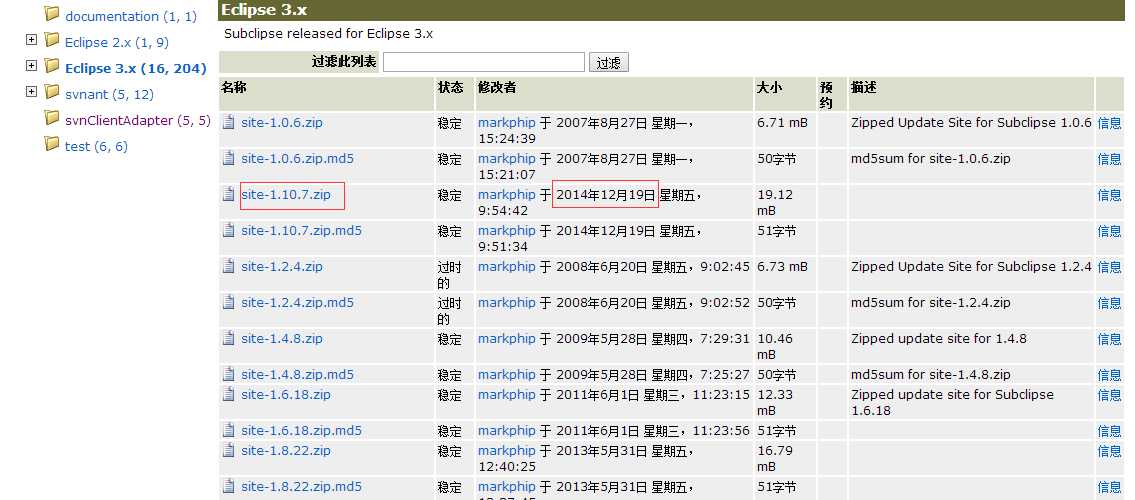Image resolution: width=1135 pixels, height=500 pixels.
Task: Download site-1.6.18.zip
Action: [286, 395]
